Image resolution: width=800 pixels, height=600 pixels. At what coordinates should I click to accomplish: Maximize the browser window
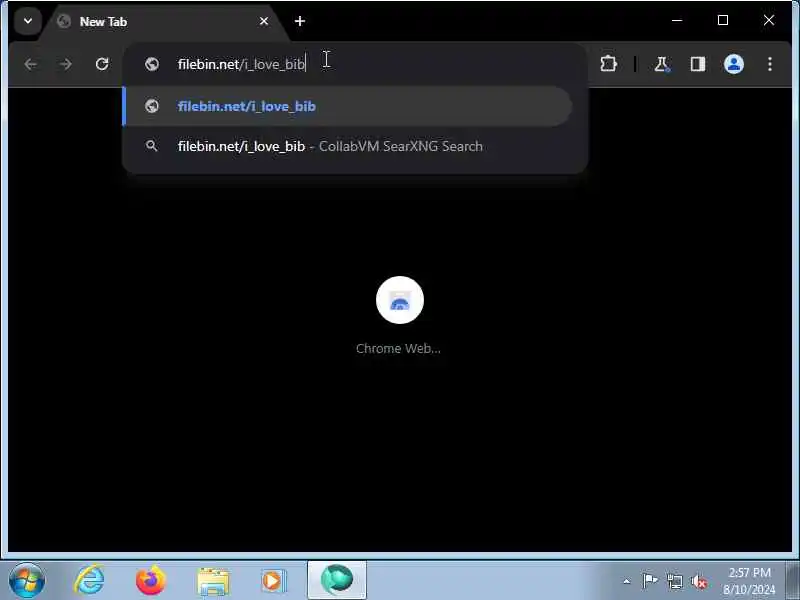click(723, 20)
